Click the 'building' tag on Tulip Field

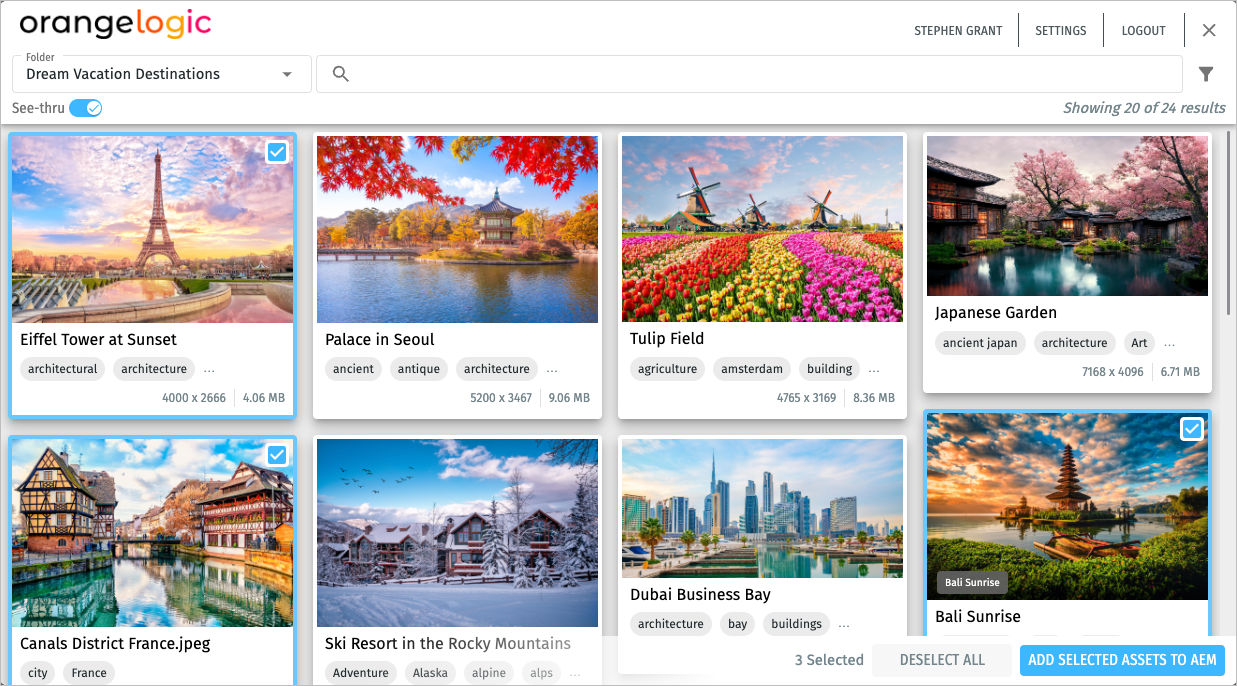click(x=830, y=369)
